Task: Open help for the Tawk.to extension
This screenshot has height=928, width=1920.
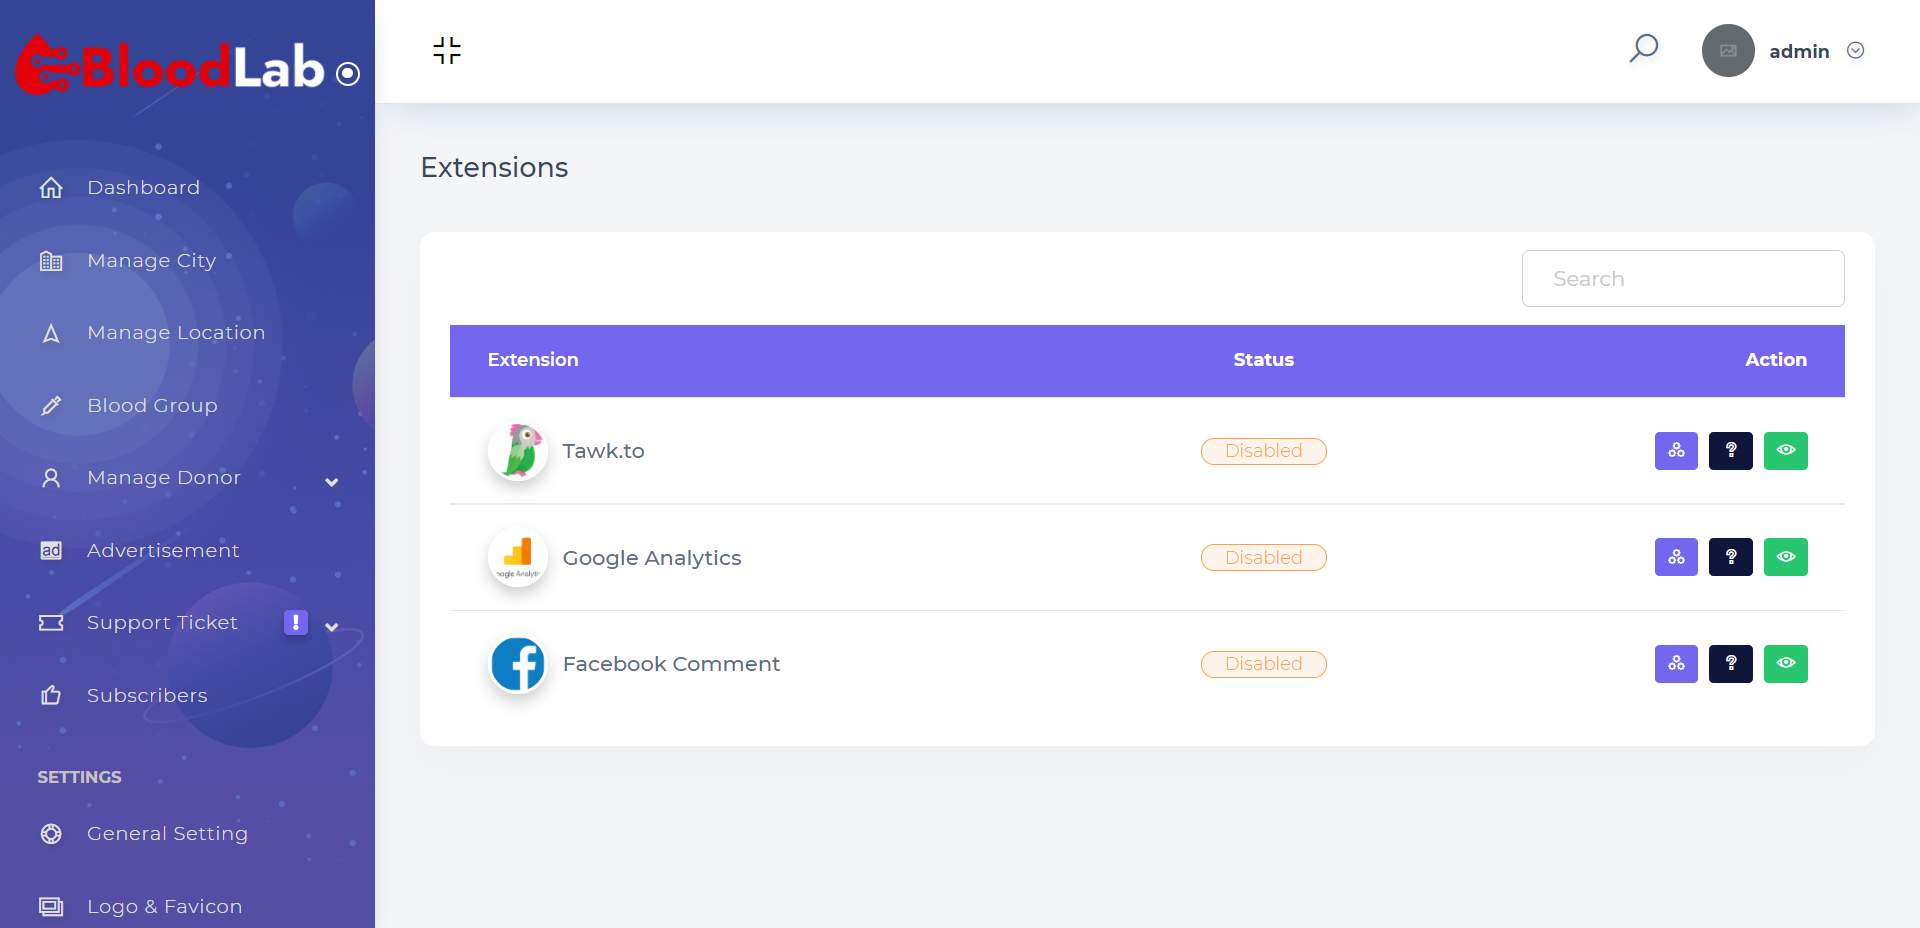Action: point(1731,451)
